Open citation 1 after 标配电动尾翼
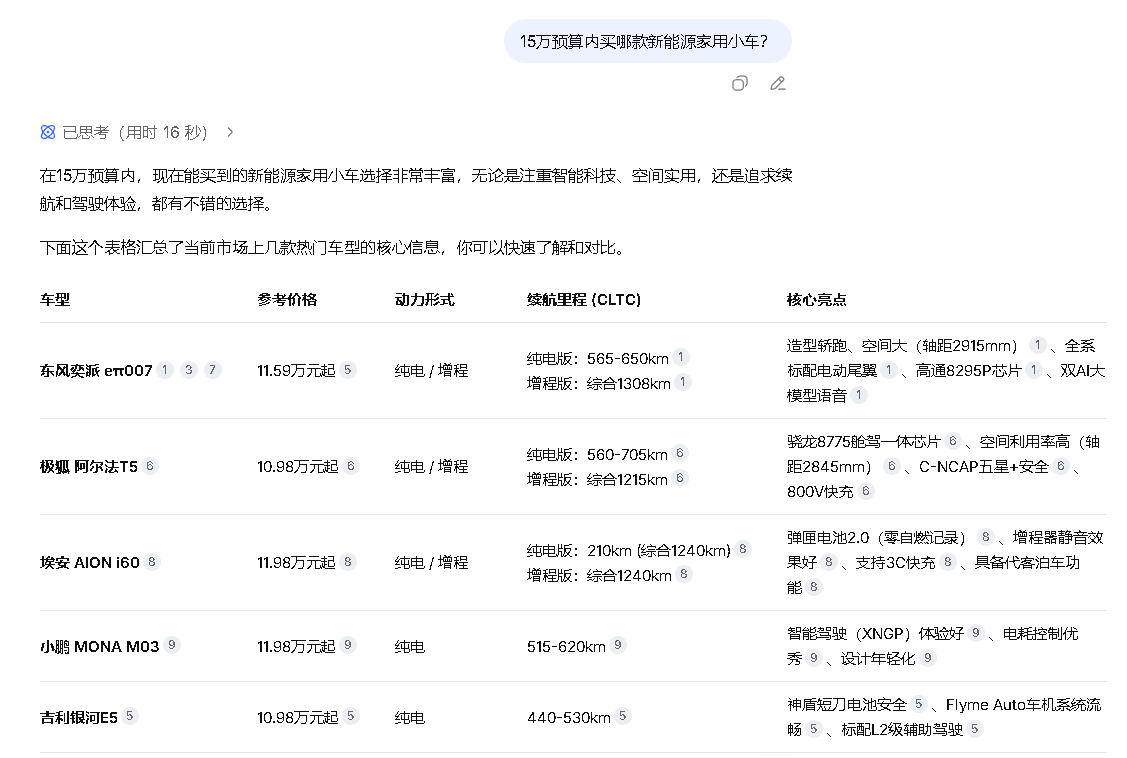The height and width of the screenshot is (758, 1127). pyautogui.click(x=888, y=369)
